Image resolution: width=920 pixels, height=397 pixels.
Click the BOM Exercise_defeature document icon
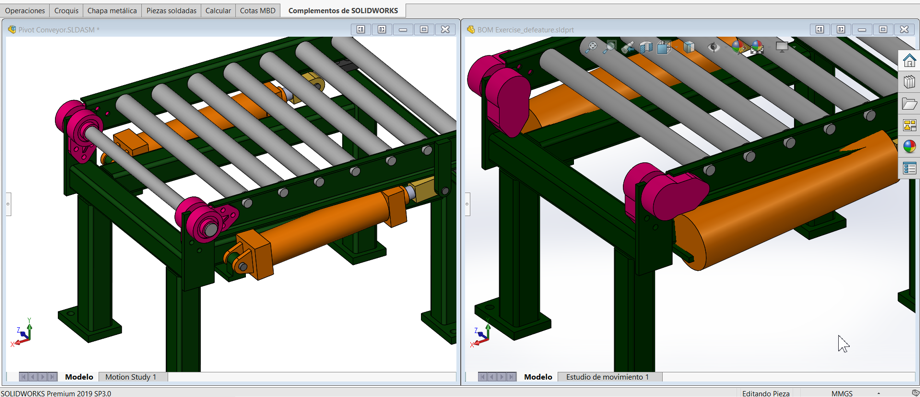(x=471, y=29)
